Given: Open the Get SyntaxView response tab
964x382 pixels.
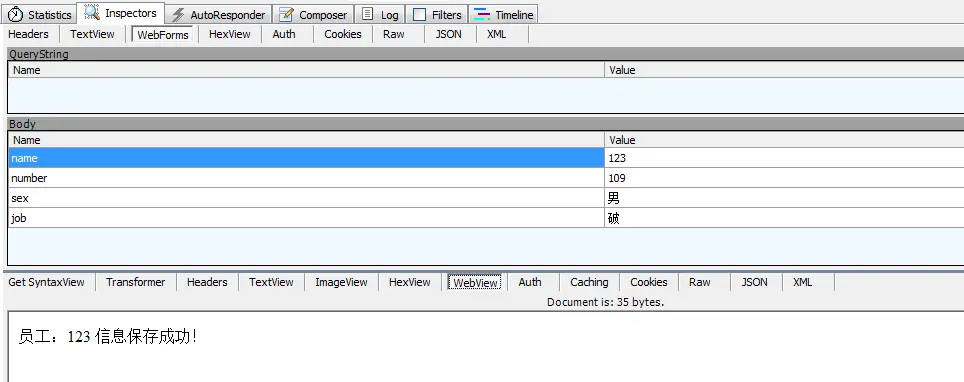Looking at the screenshot, I should [47, 282].
